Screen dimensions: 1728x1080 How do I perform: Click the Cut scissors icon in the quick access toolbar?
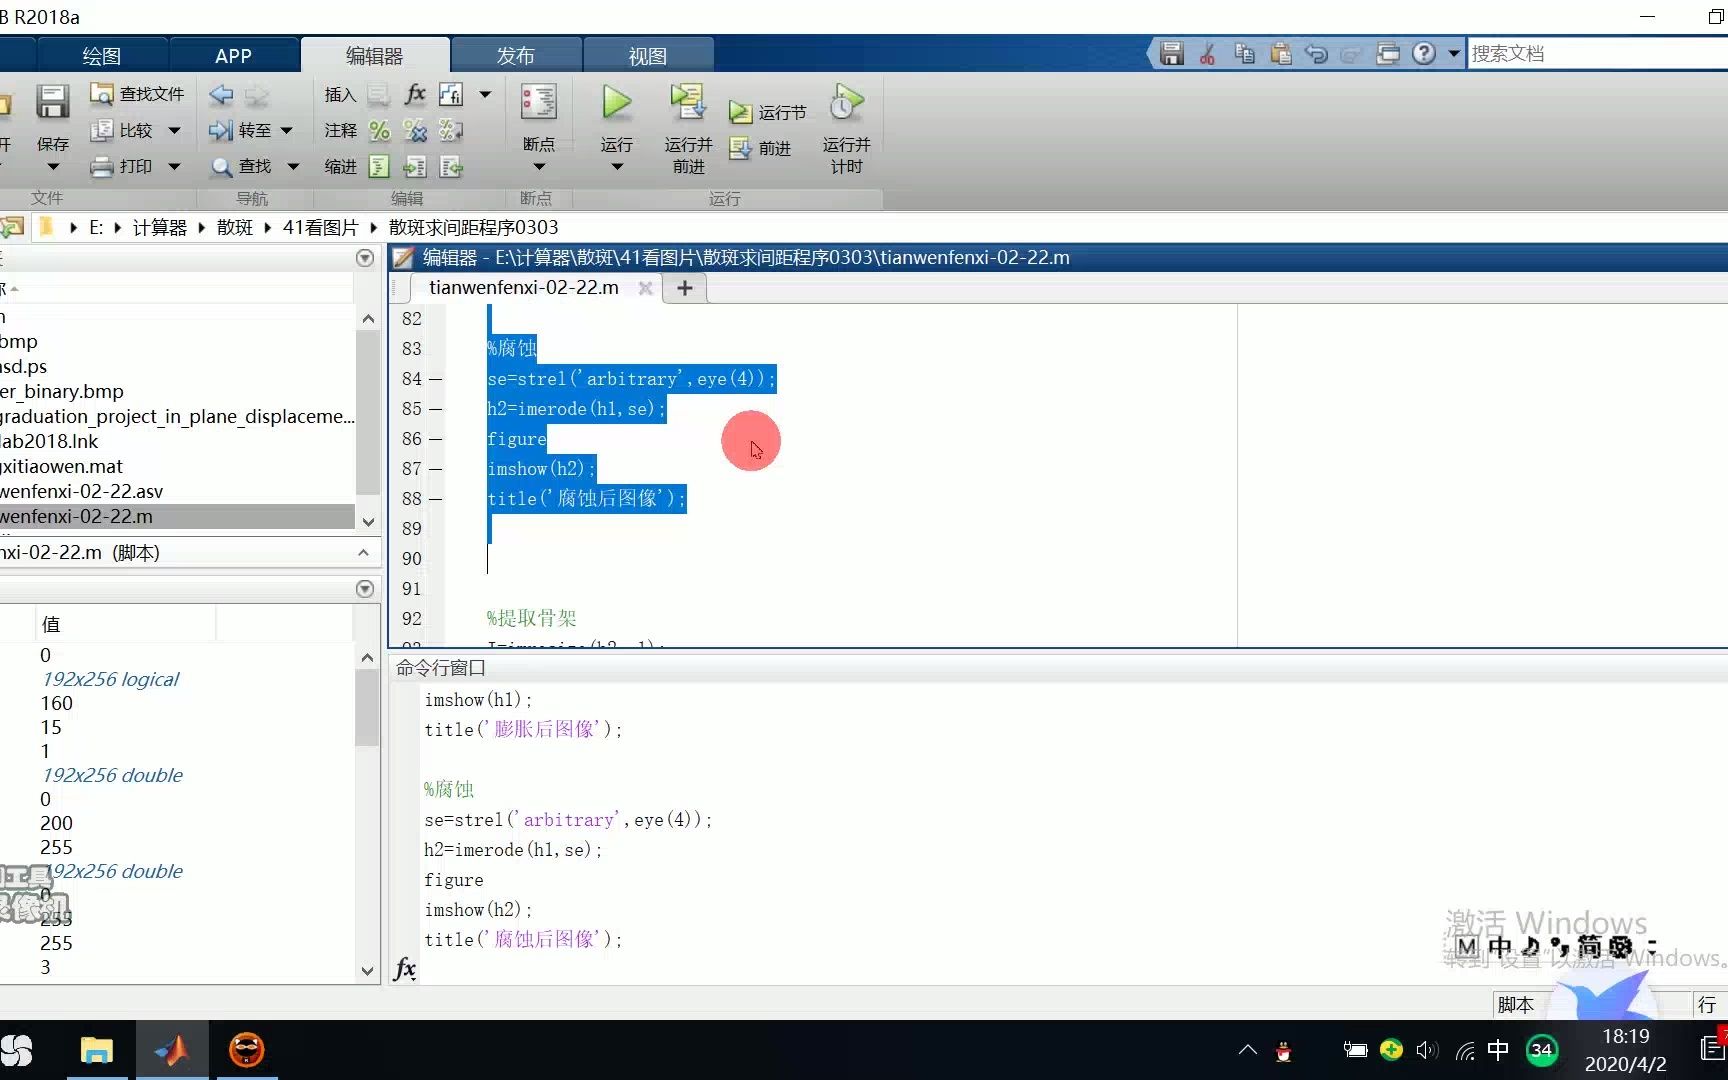point(1208,54)
